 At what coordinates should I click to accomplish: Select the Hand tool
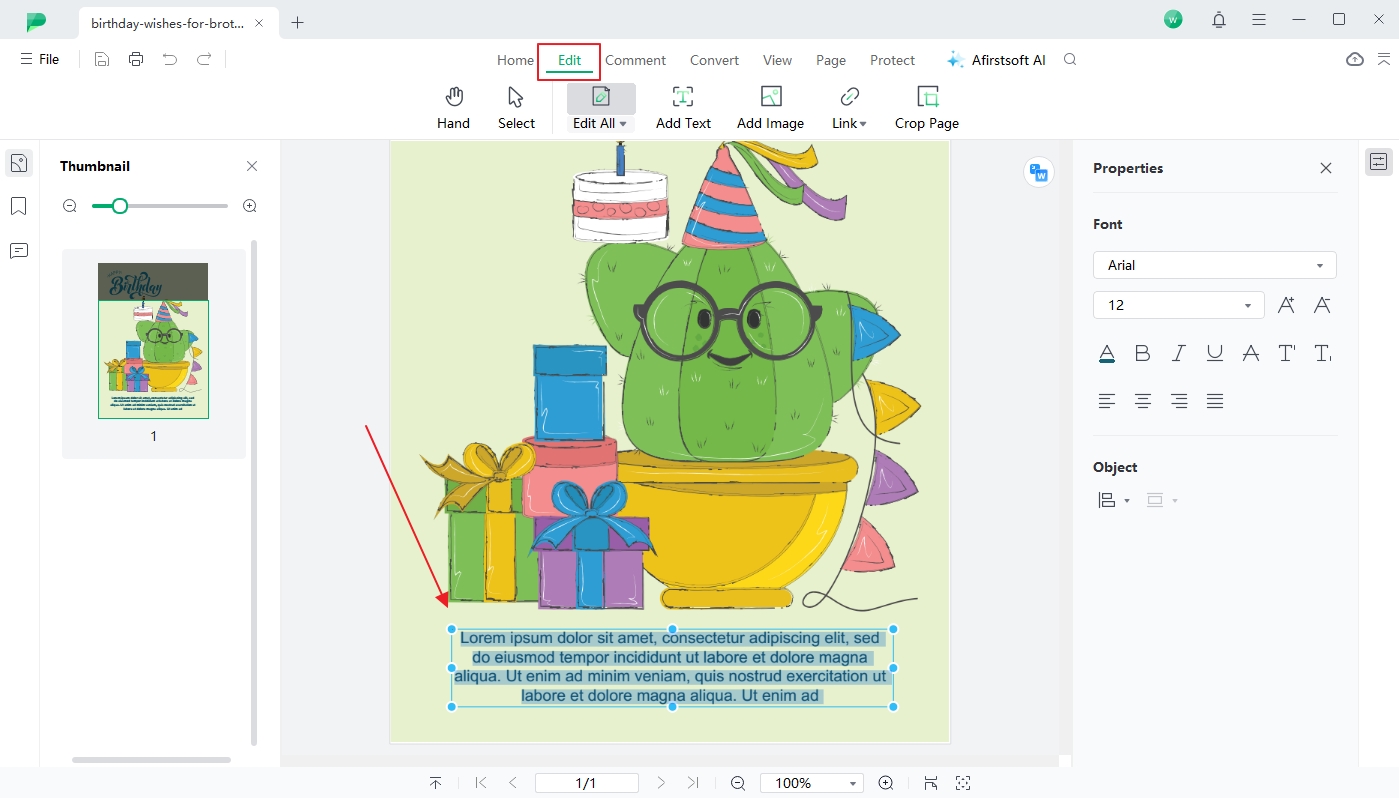click(x=453, y=108)
